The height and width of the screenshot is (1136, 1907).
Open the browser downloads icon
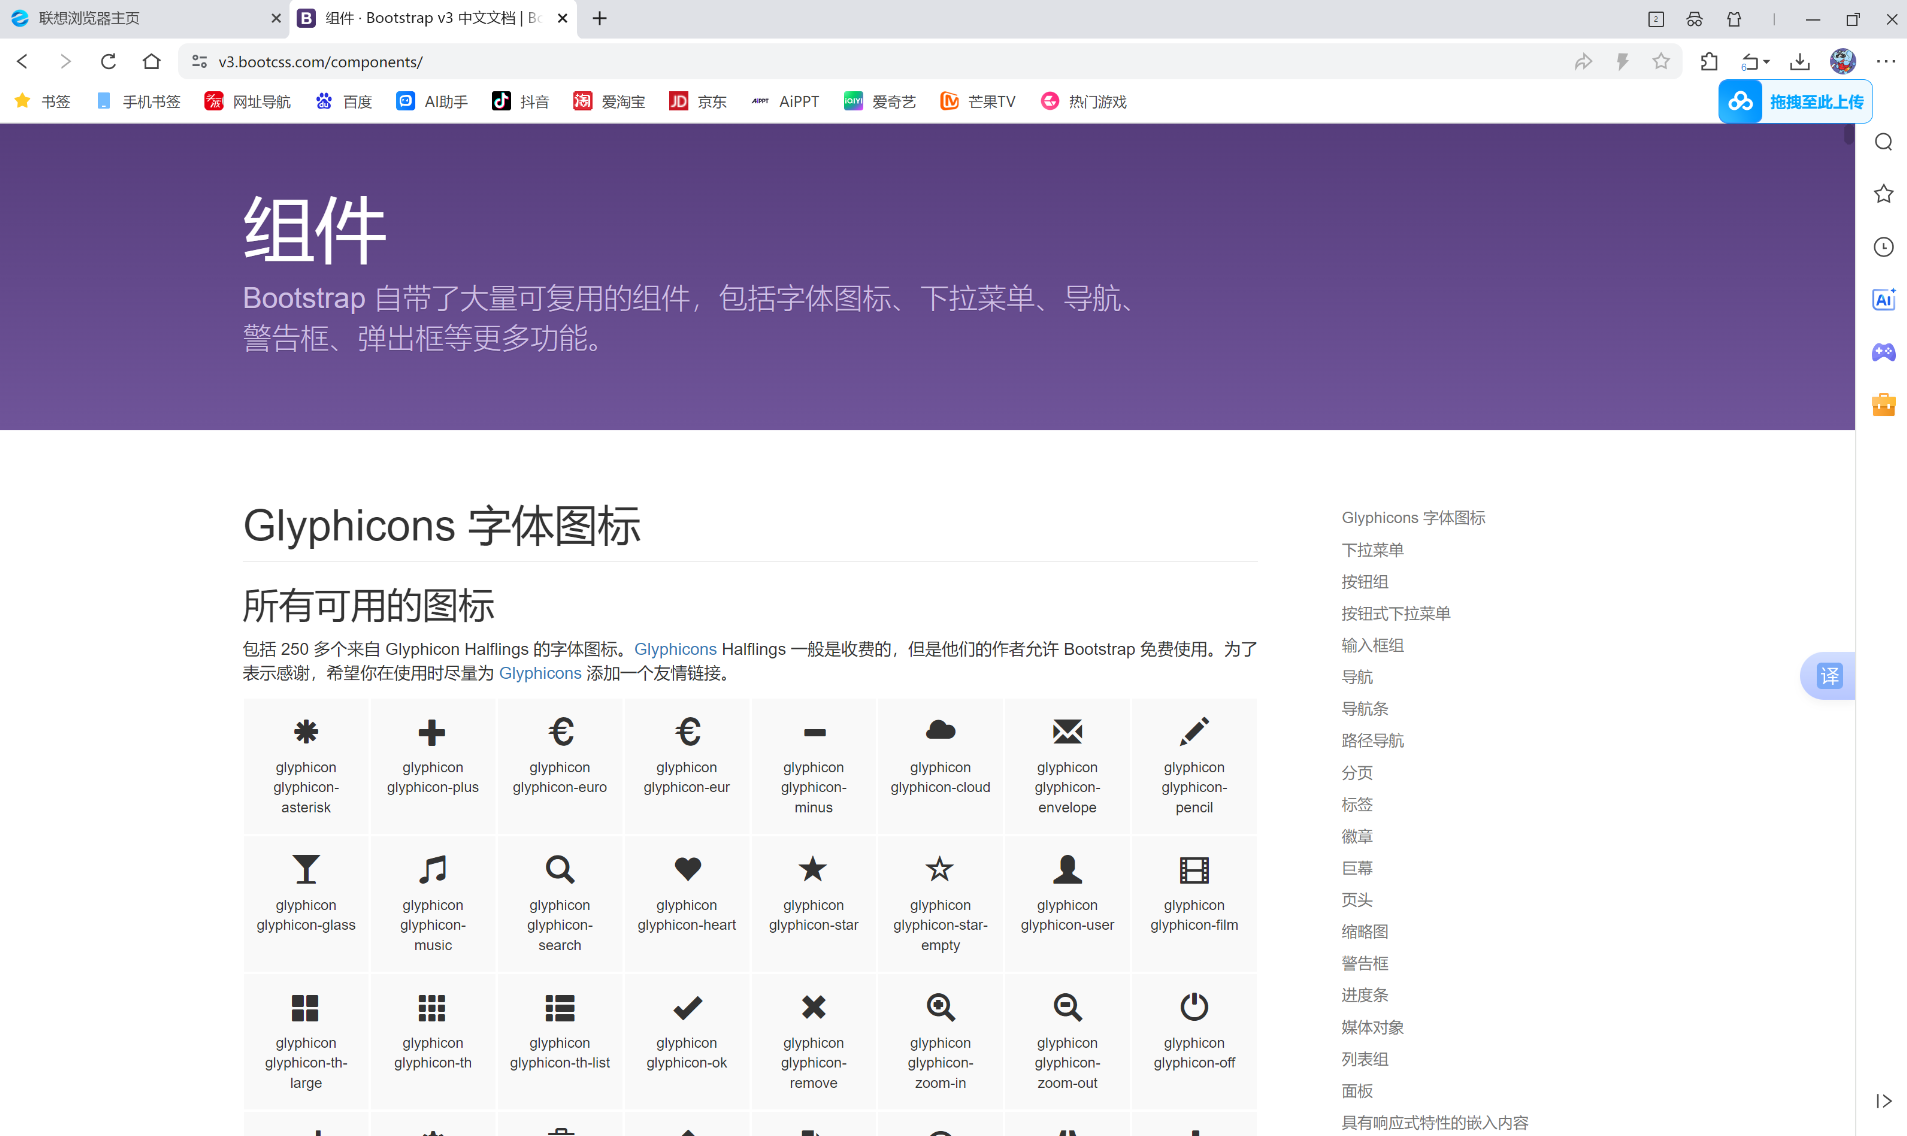[x=1800, y=61]
